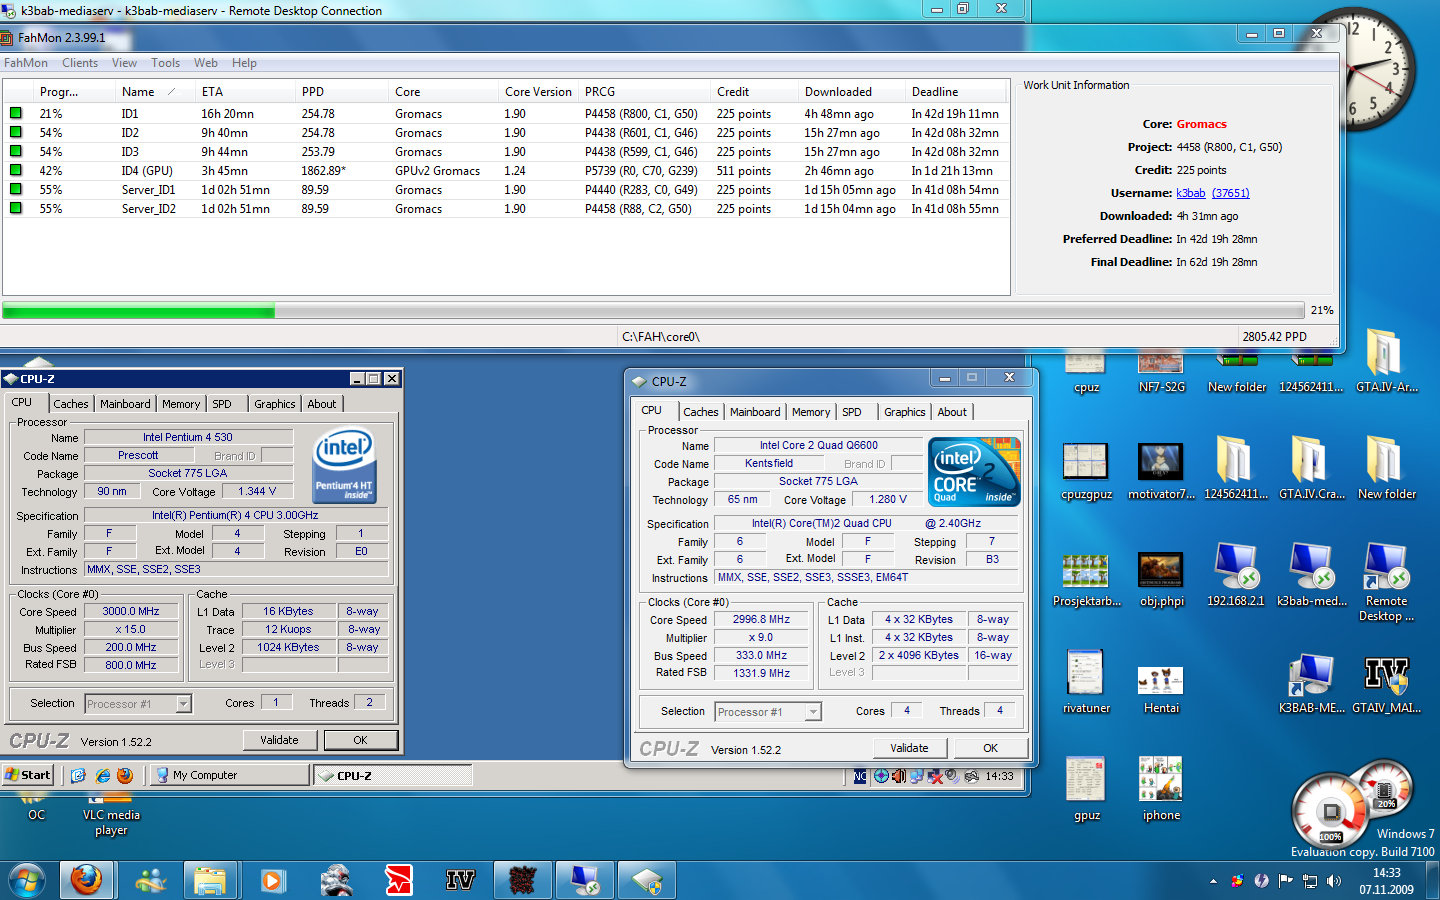
Task: Open the cpuzgpuz desktop image
Action: (x=1086, y=471)
